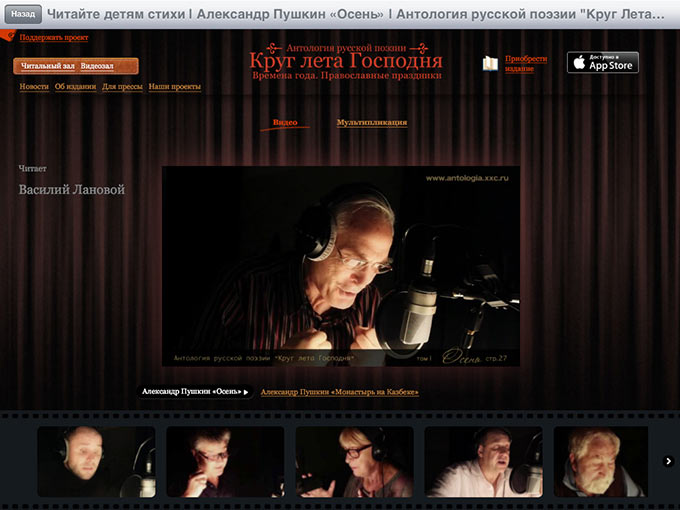The width and height of the screenshot is (680, 510).
Task: Open Александр Пушкин «Монастырь на Казбеке» link
Action: pyautogui.click(x=340, y=392)
